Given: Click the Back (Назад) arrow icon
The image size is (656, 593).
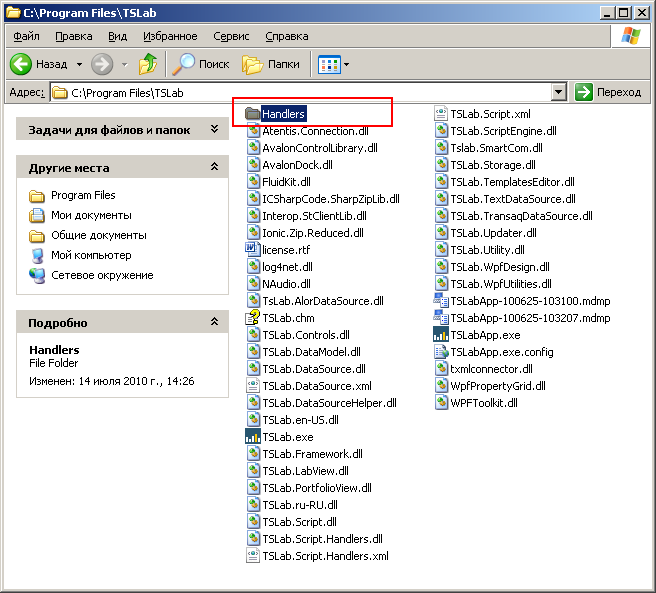Looking at the screenshot, I should 21,64.
